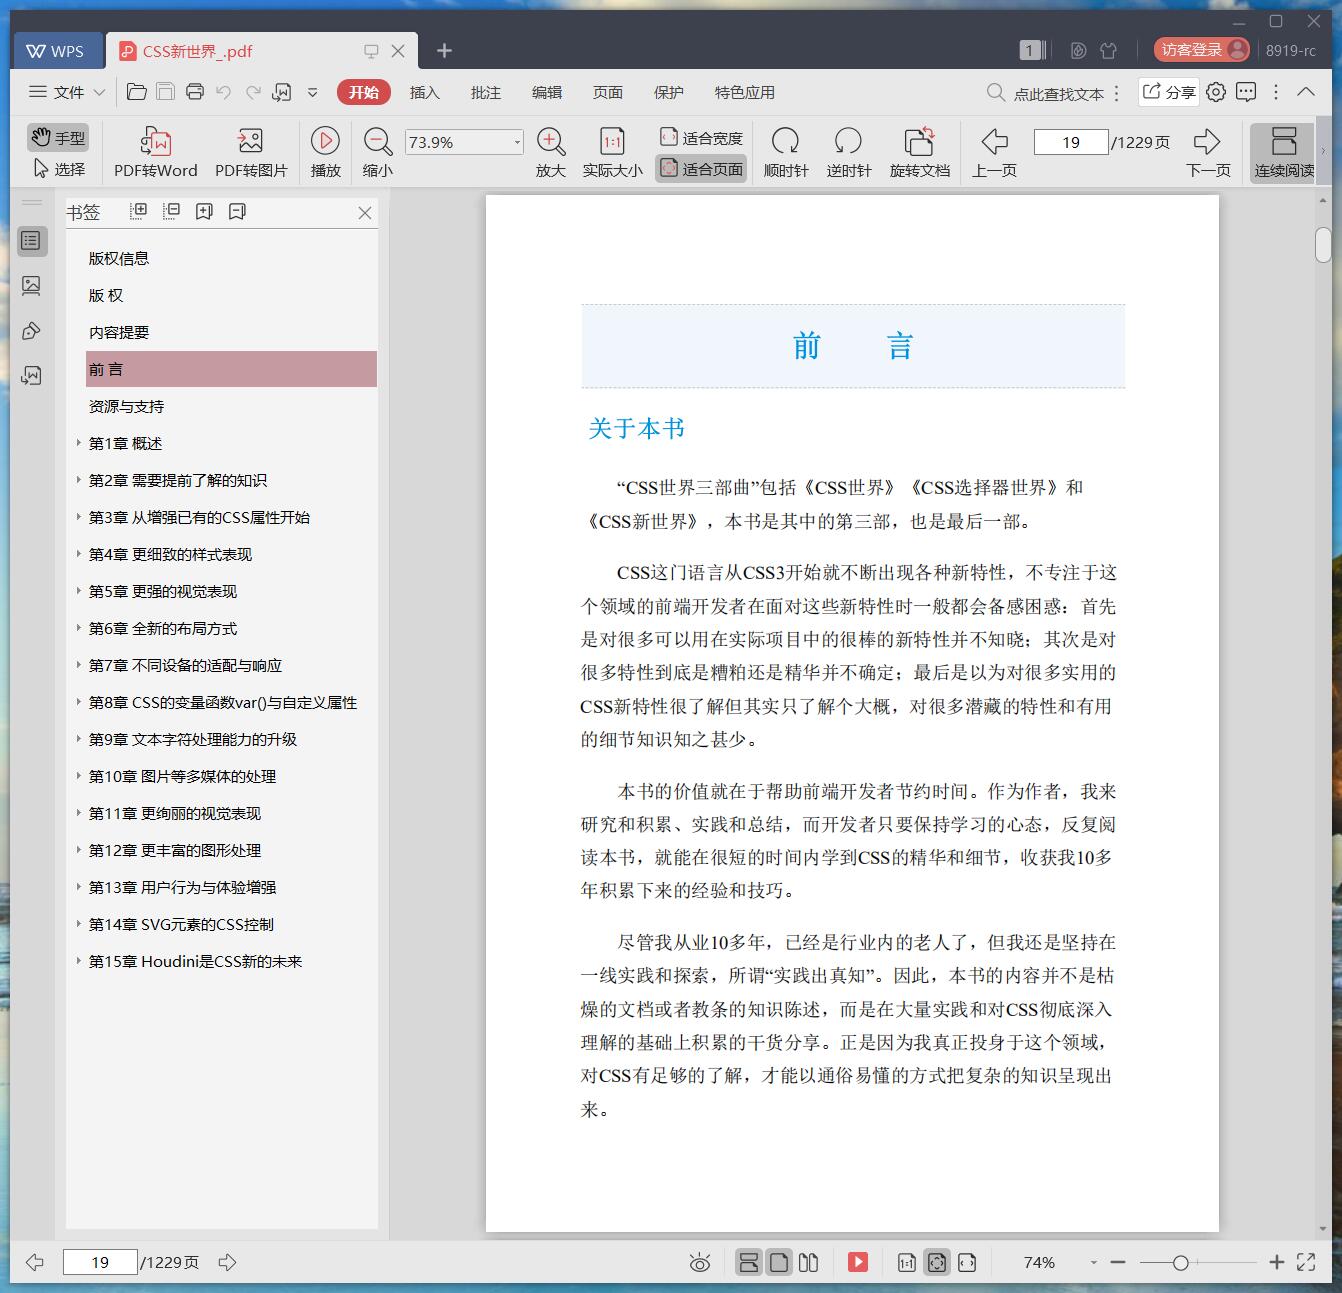Click the 旋转文档 rotate document icon

(919, 151)
